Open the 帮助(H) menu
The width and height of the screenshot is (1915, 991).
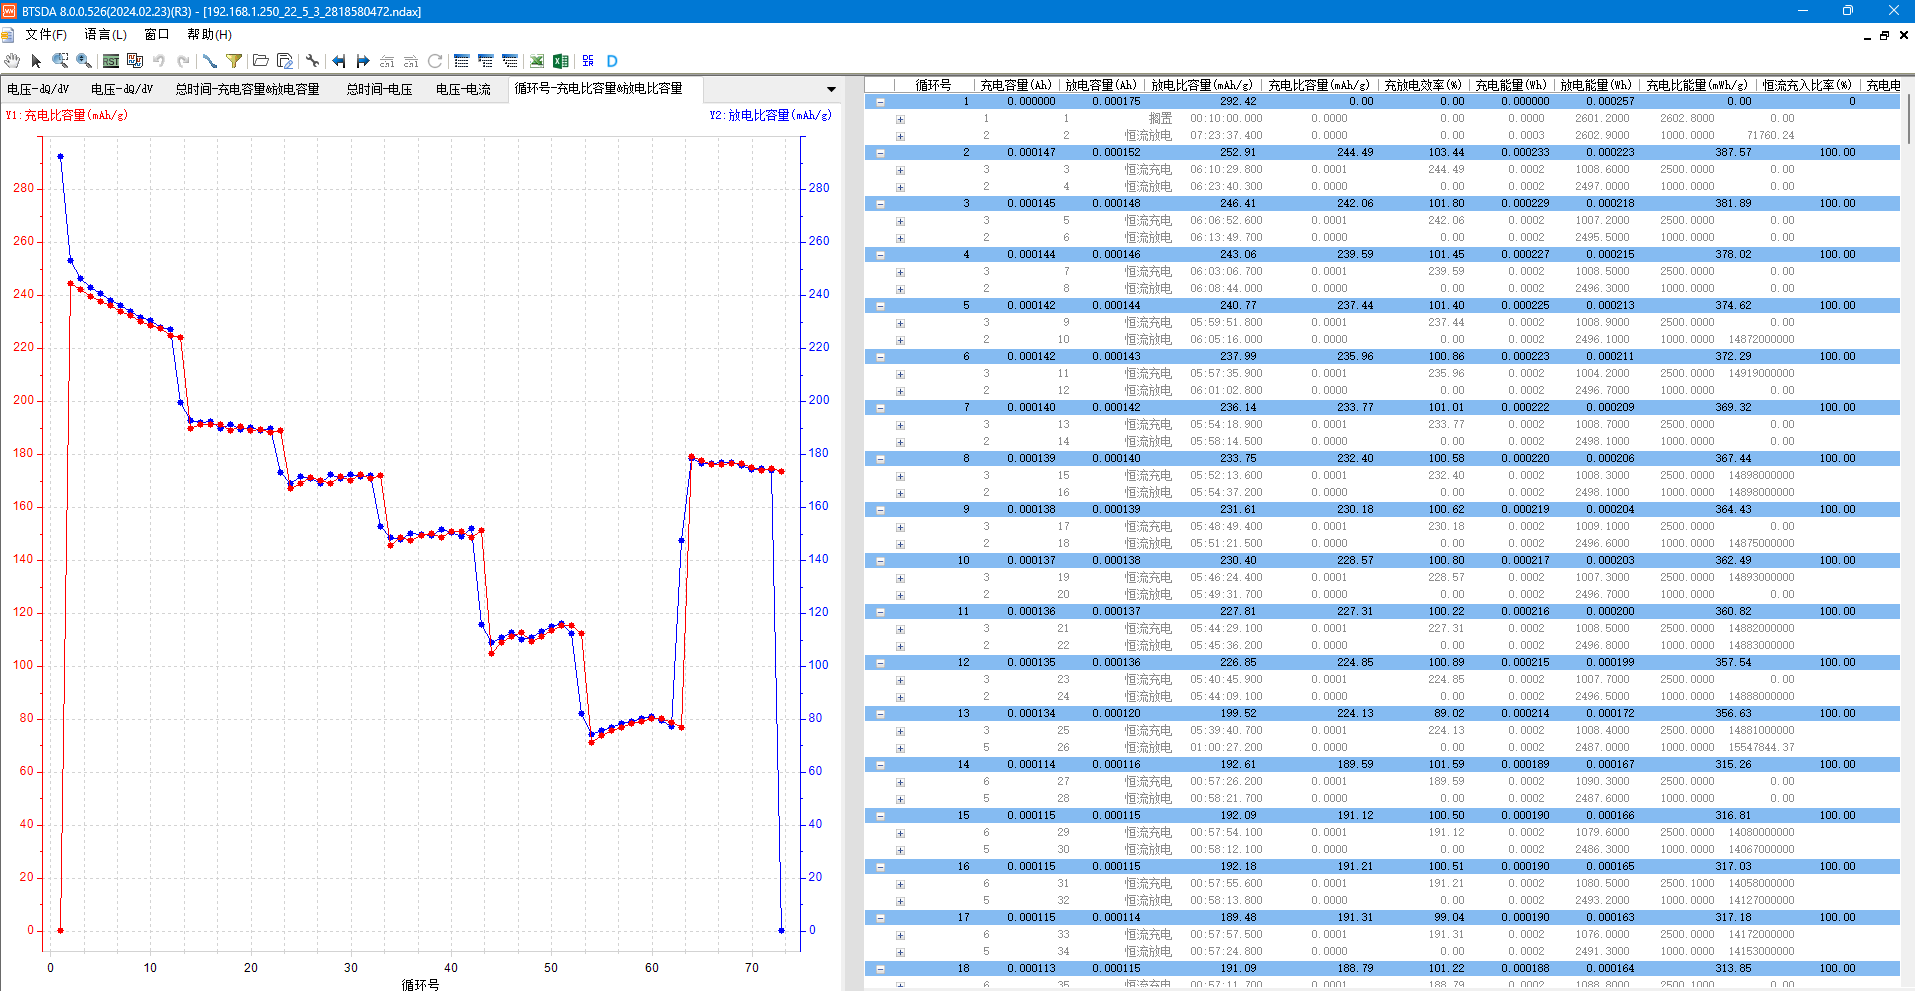[x=209, y=35]
